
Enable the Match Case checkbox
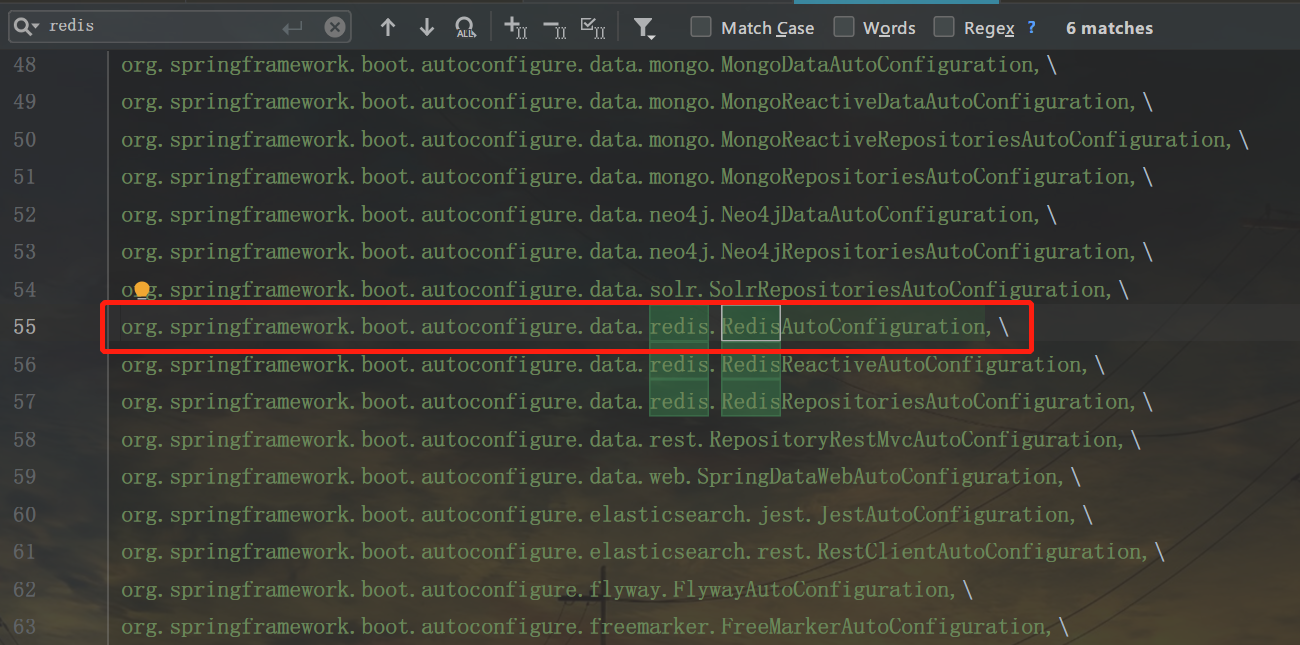702,27
